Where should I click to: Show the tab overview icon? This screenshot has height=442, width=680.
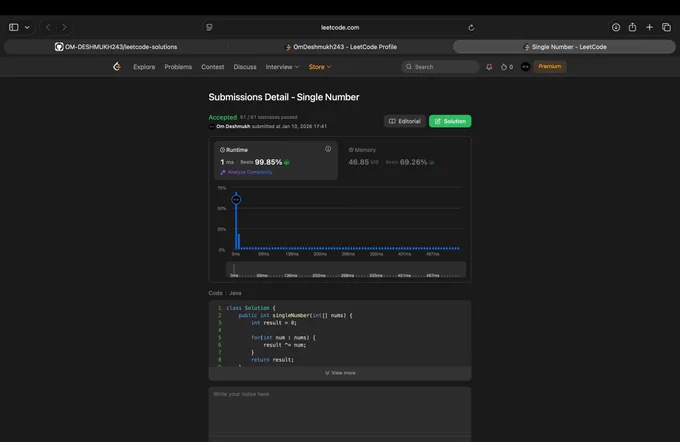pyautogui.click(x=667, y=27)
